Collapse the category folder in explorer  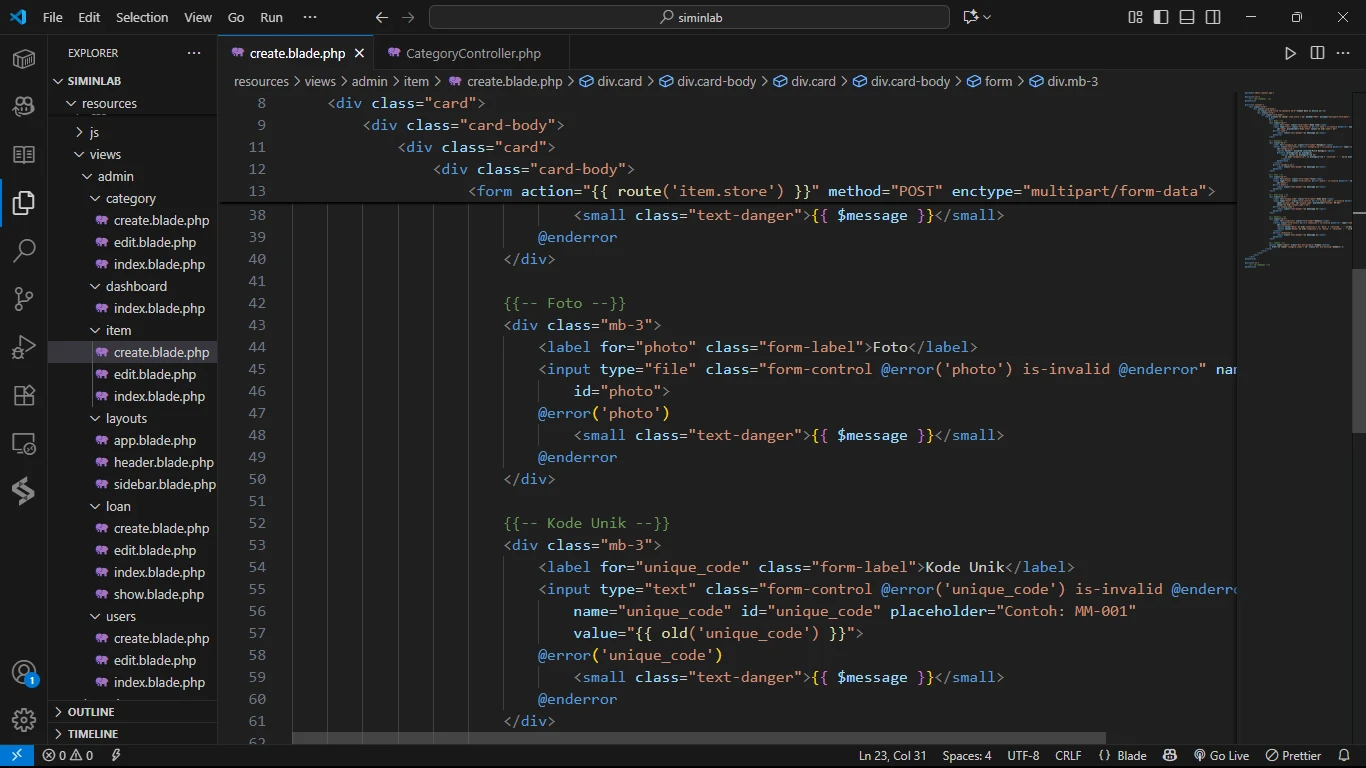pyautogui.click(x=130, y=198)
